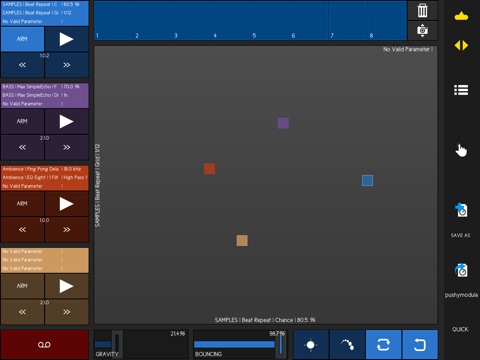Image resolution: width=480 pixels, height=360 pixels.
Task: Select snapshot slot 6 in top bar
Action: click(309, 21)
